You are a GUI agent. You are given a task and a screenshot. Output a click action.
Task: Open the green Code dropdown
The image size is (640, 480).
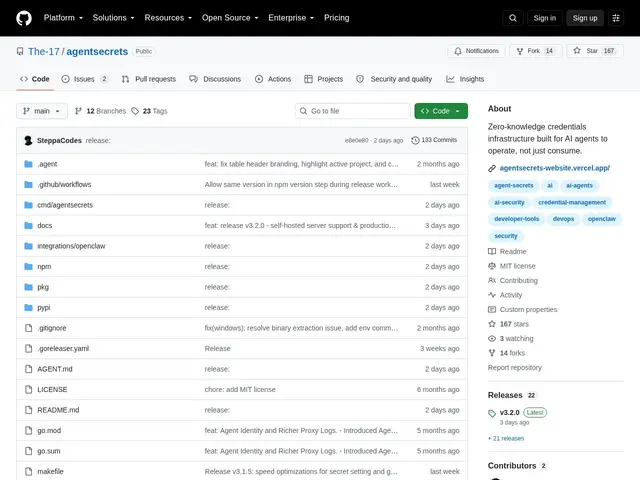pyautogui.click(x=441, y=111)
